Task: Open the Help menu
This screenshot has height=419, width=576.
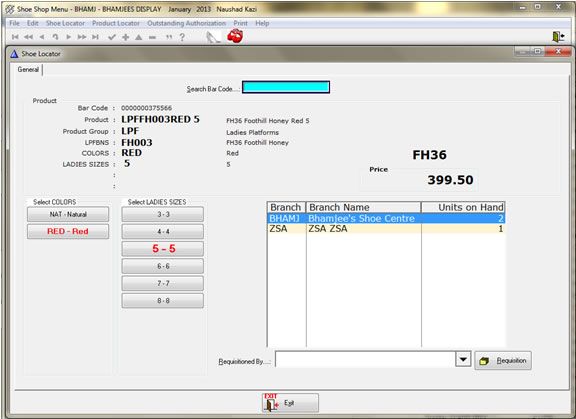Action: 262,23
